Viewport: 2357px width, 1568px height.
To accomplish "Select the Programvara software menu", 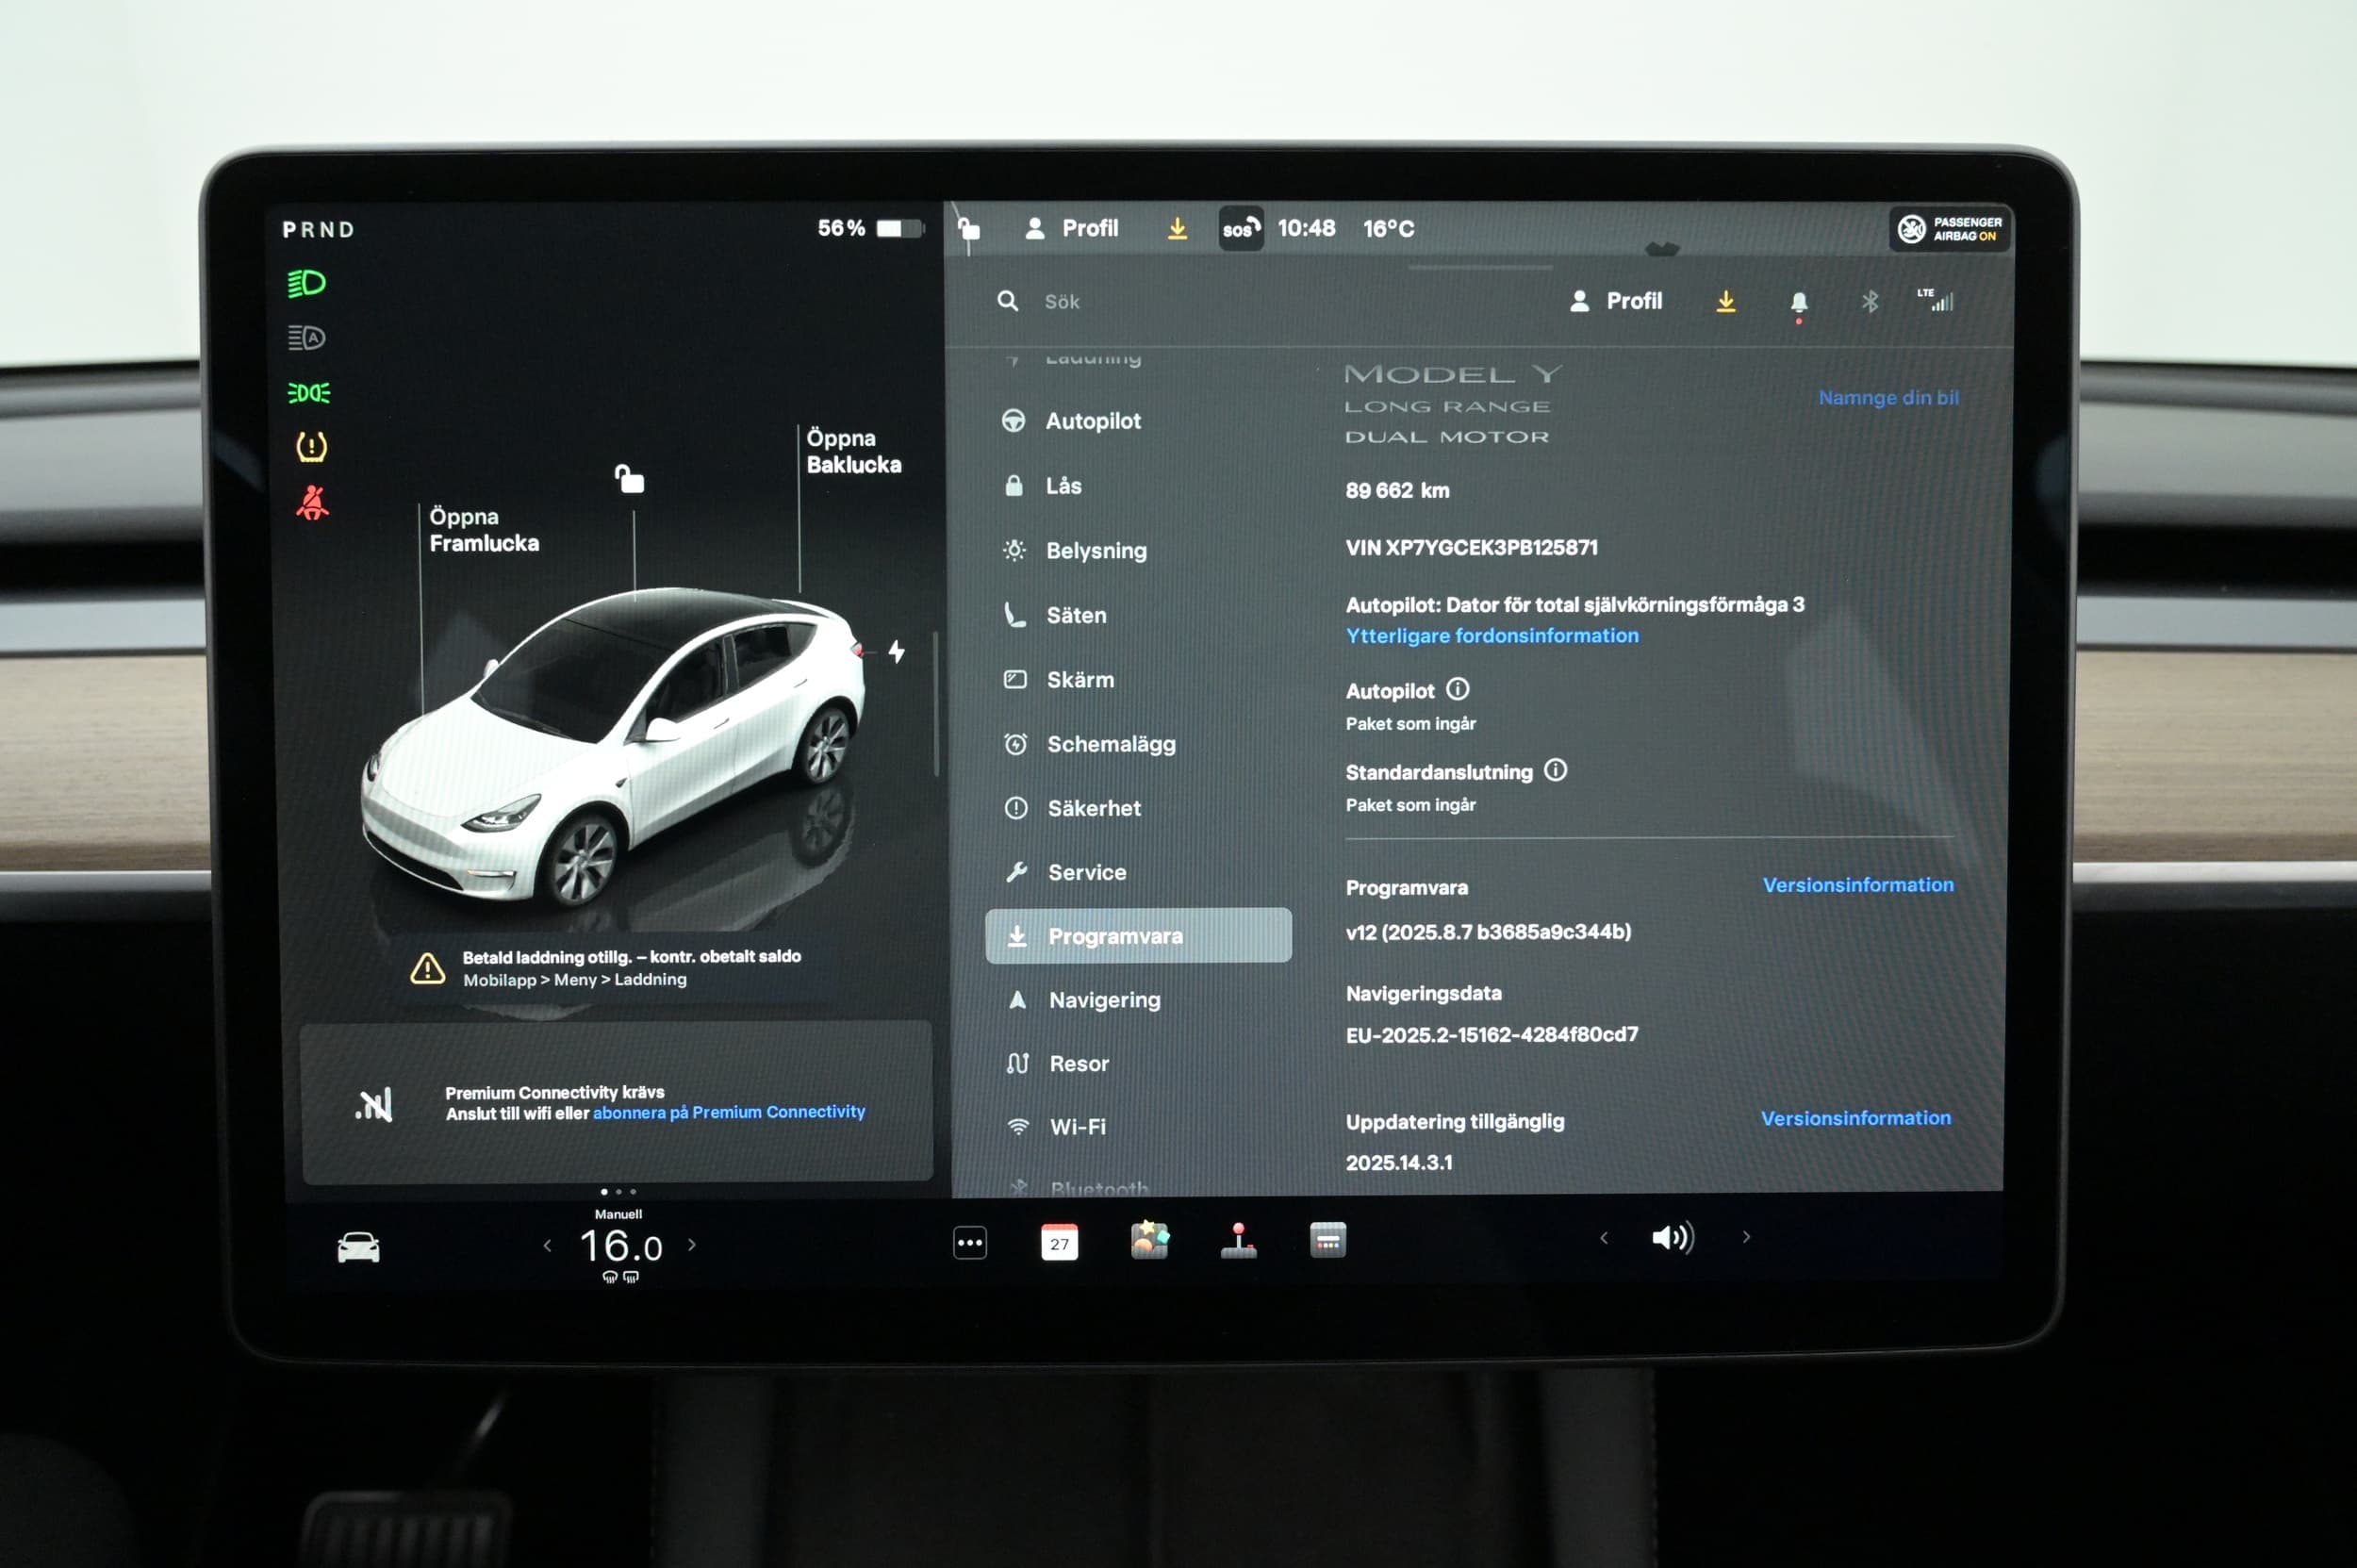I will click(1138, 936).
